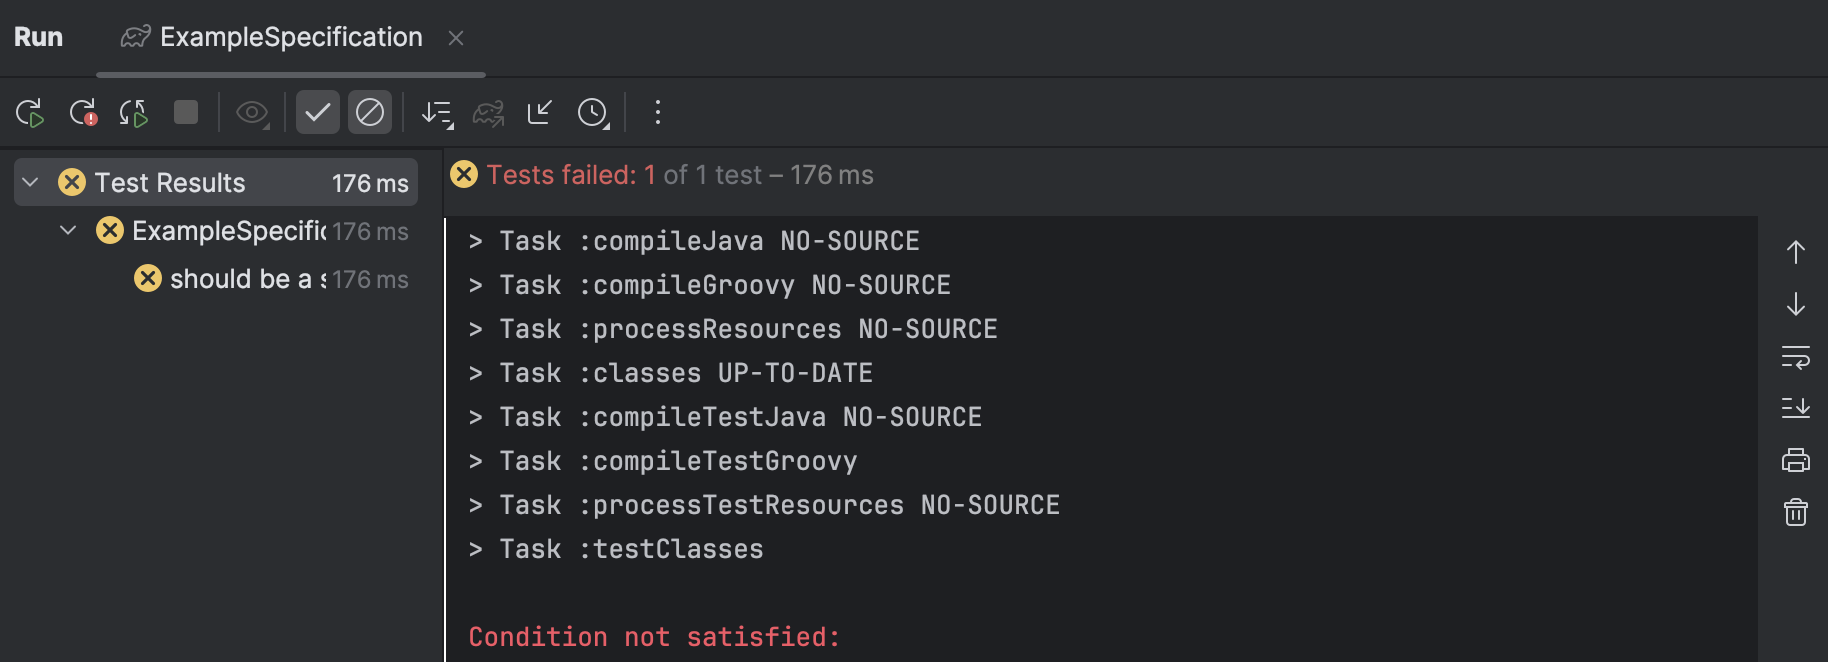The image size is (1828, 662).
Task: Clear all console output with trash icon
Action: pos(1796,512)
